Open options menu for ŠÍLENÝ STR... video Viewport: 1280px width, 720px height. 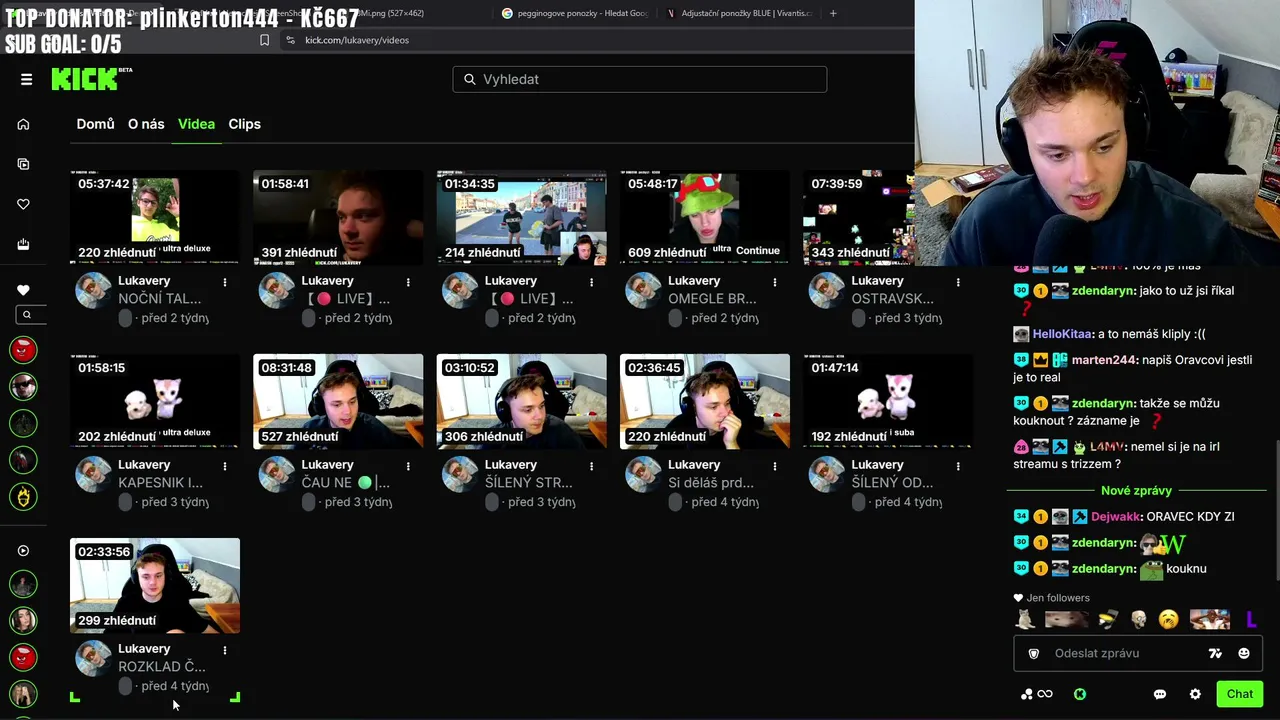coord(591,466)
